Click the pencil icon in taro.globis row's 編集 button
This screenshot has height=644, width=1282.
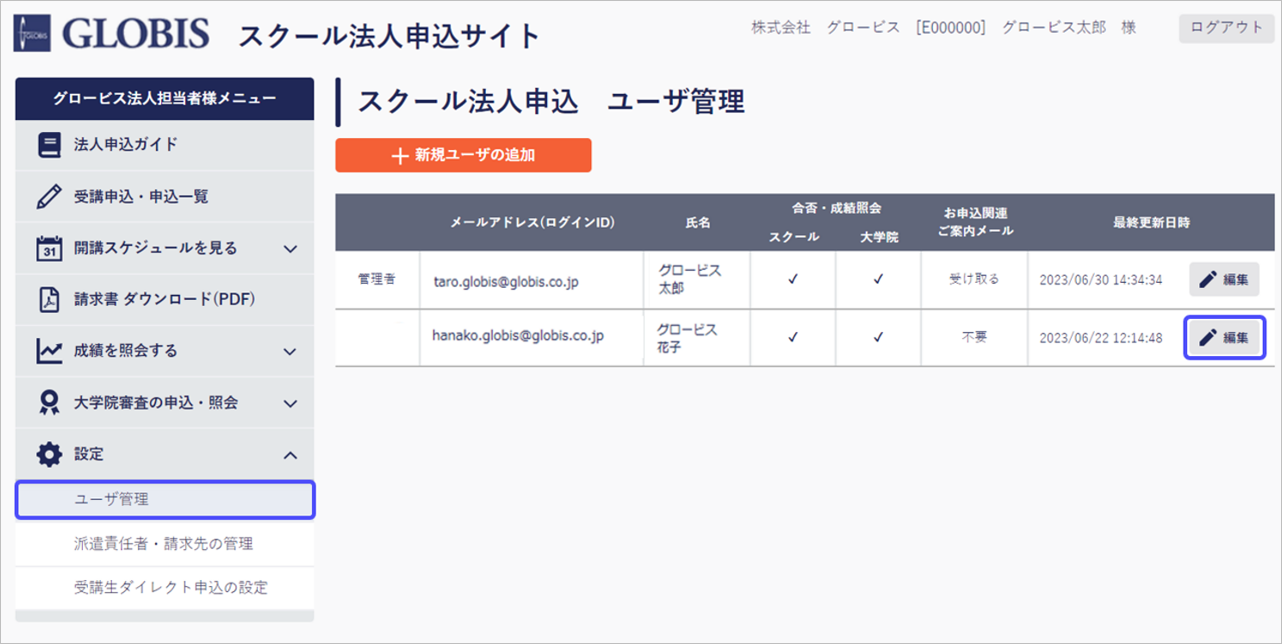(1207, 280)
